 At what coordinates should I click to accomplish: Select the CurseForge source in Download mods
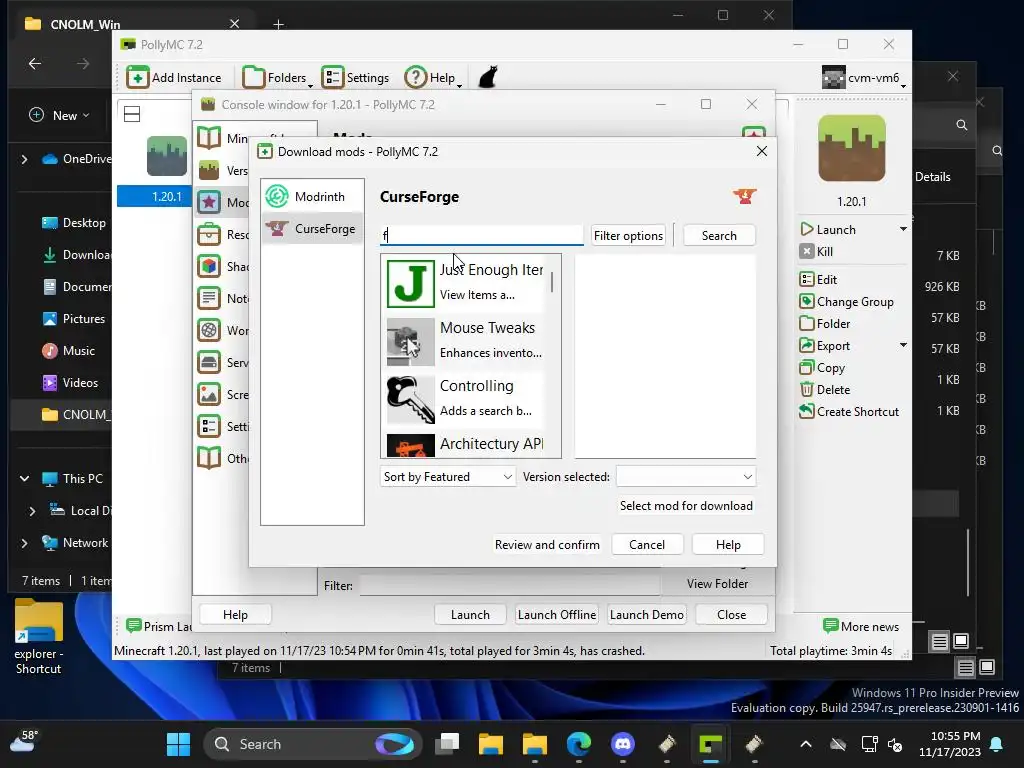tap(312, 229)
